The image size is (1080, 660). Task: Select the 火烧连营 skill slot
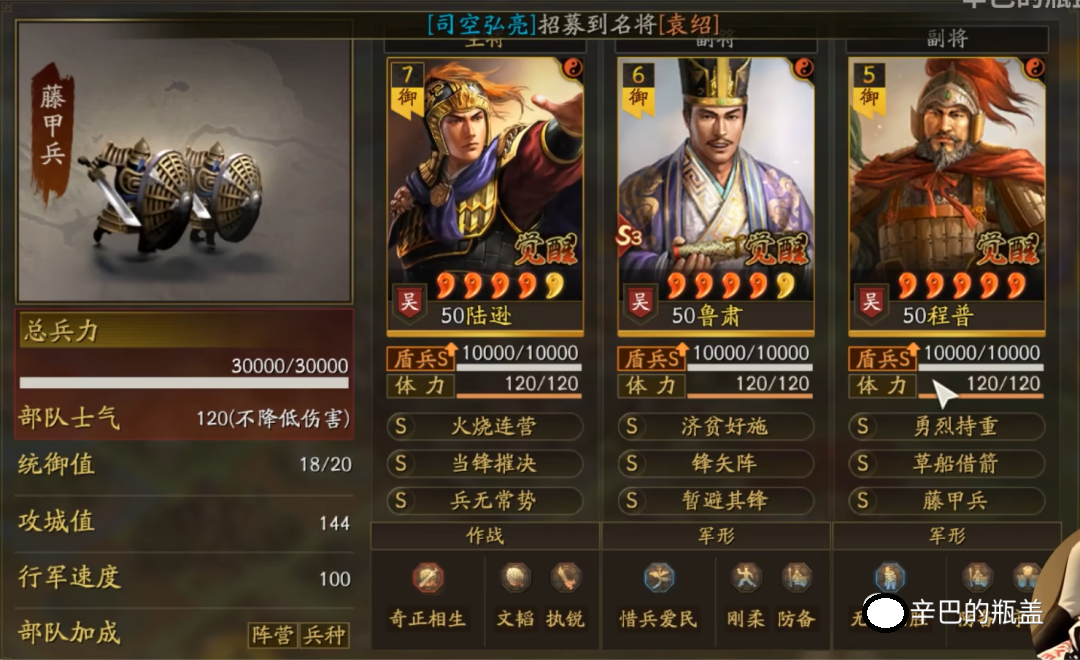coord(485,426)
